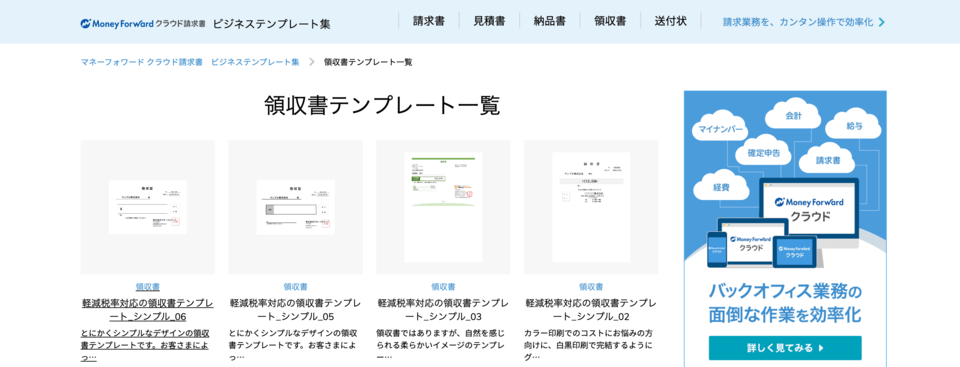Click the 領収書テンプレート一覧 breadcrumb text
Screen dimensions: 960x367
pyautogui.click(x=368, y=62)
